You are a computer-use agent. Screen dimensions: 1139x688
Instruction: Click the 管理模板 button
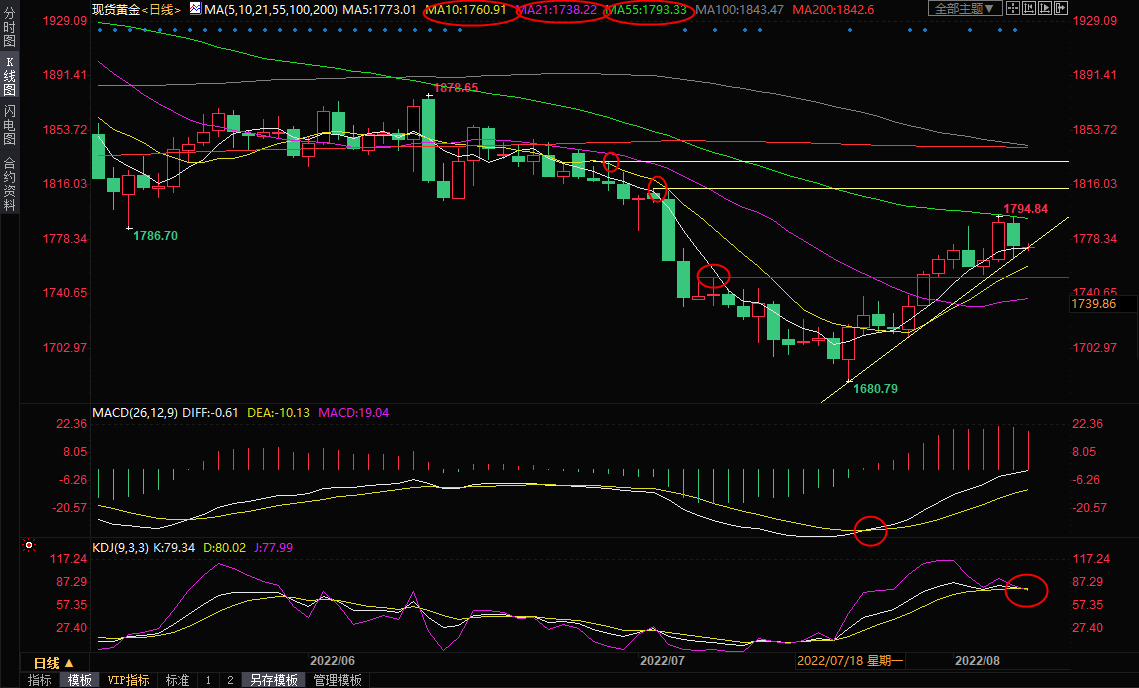pyautogui.click(x=337, y=680)
